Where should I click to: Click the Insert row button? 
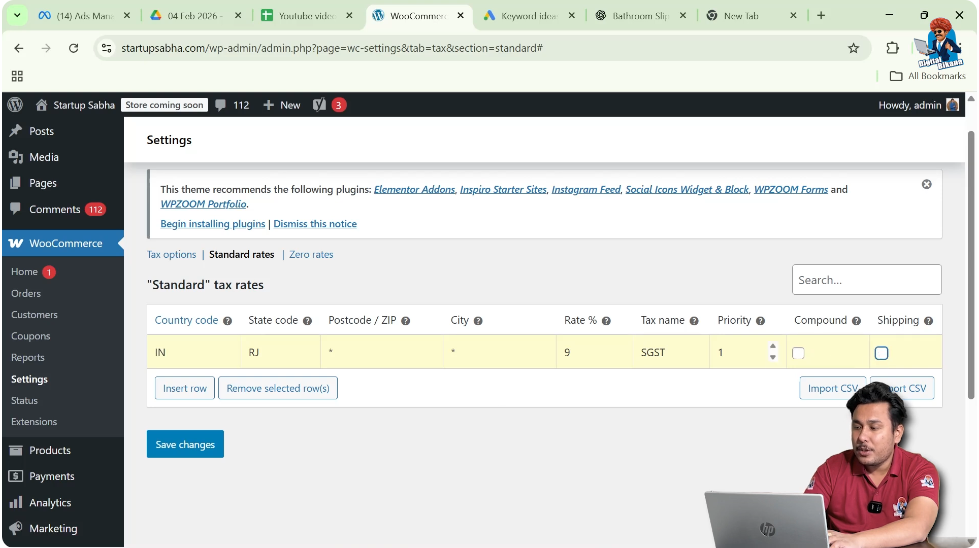[x=184, y=388]
